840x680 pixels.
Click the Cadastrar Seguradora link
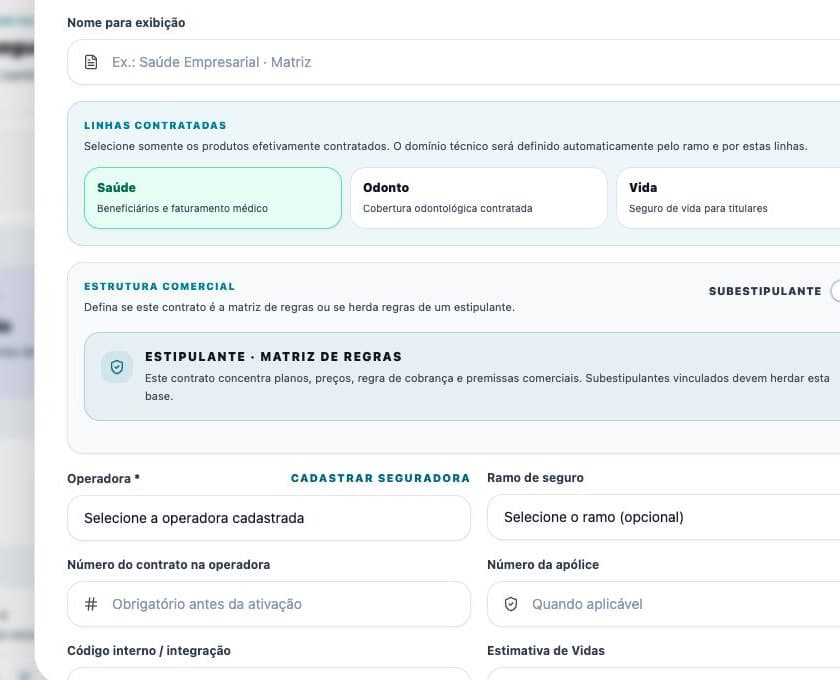380,478
